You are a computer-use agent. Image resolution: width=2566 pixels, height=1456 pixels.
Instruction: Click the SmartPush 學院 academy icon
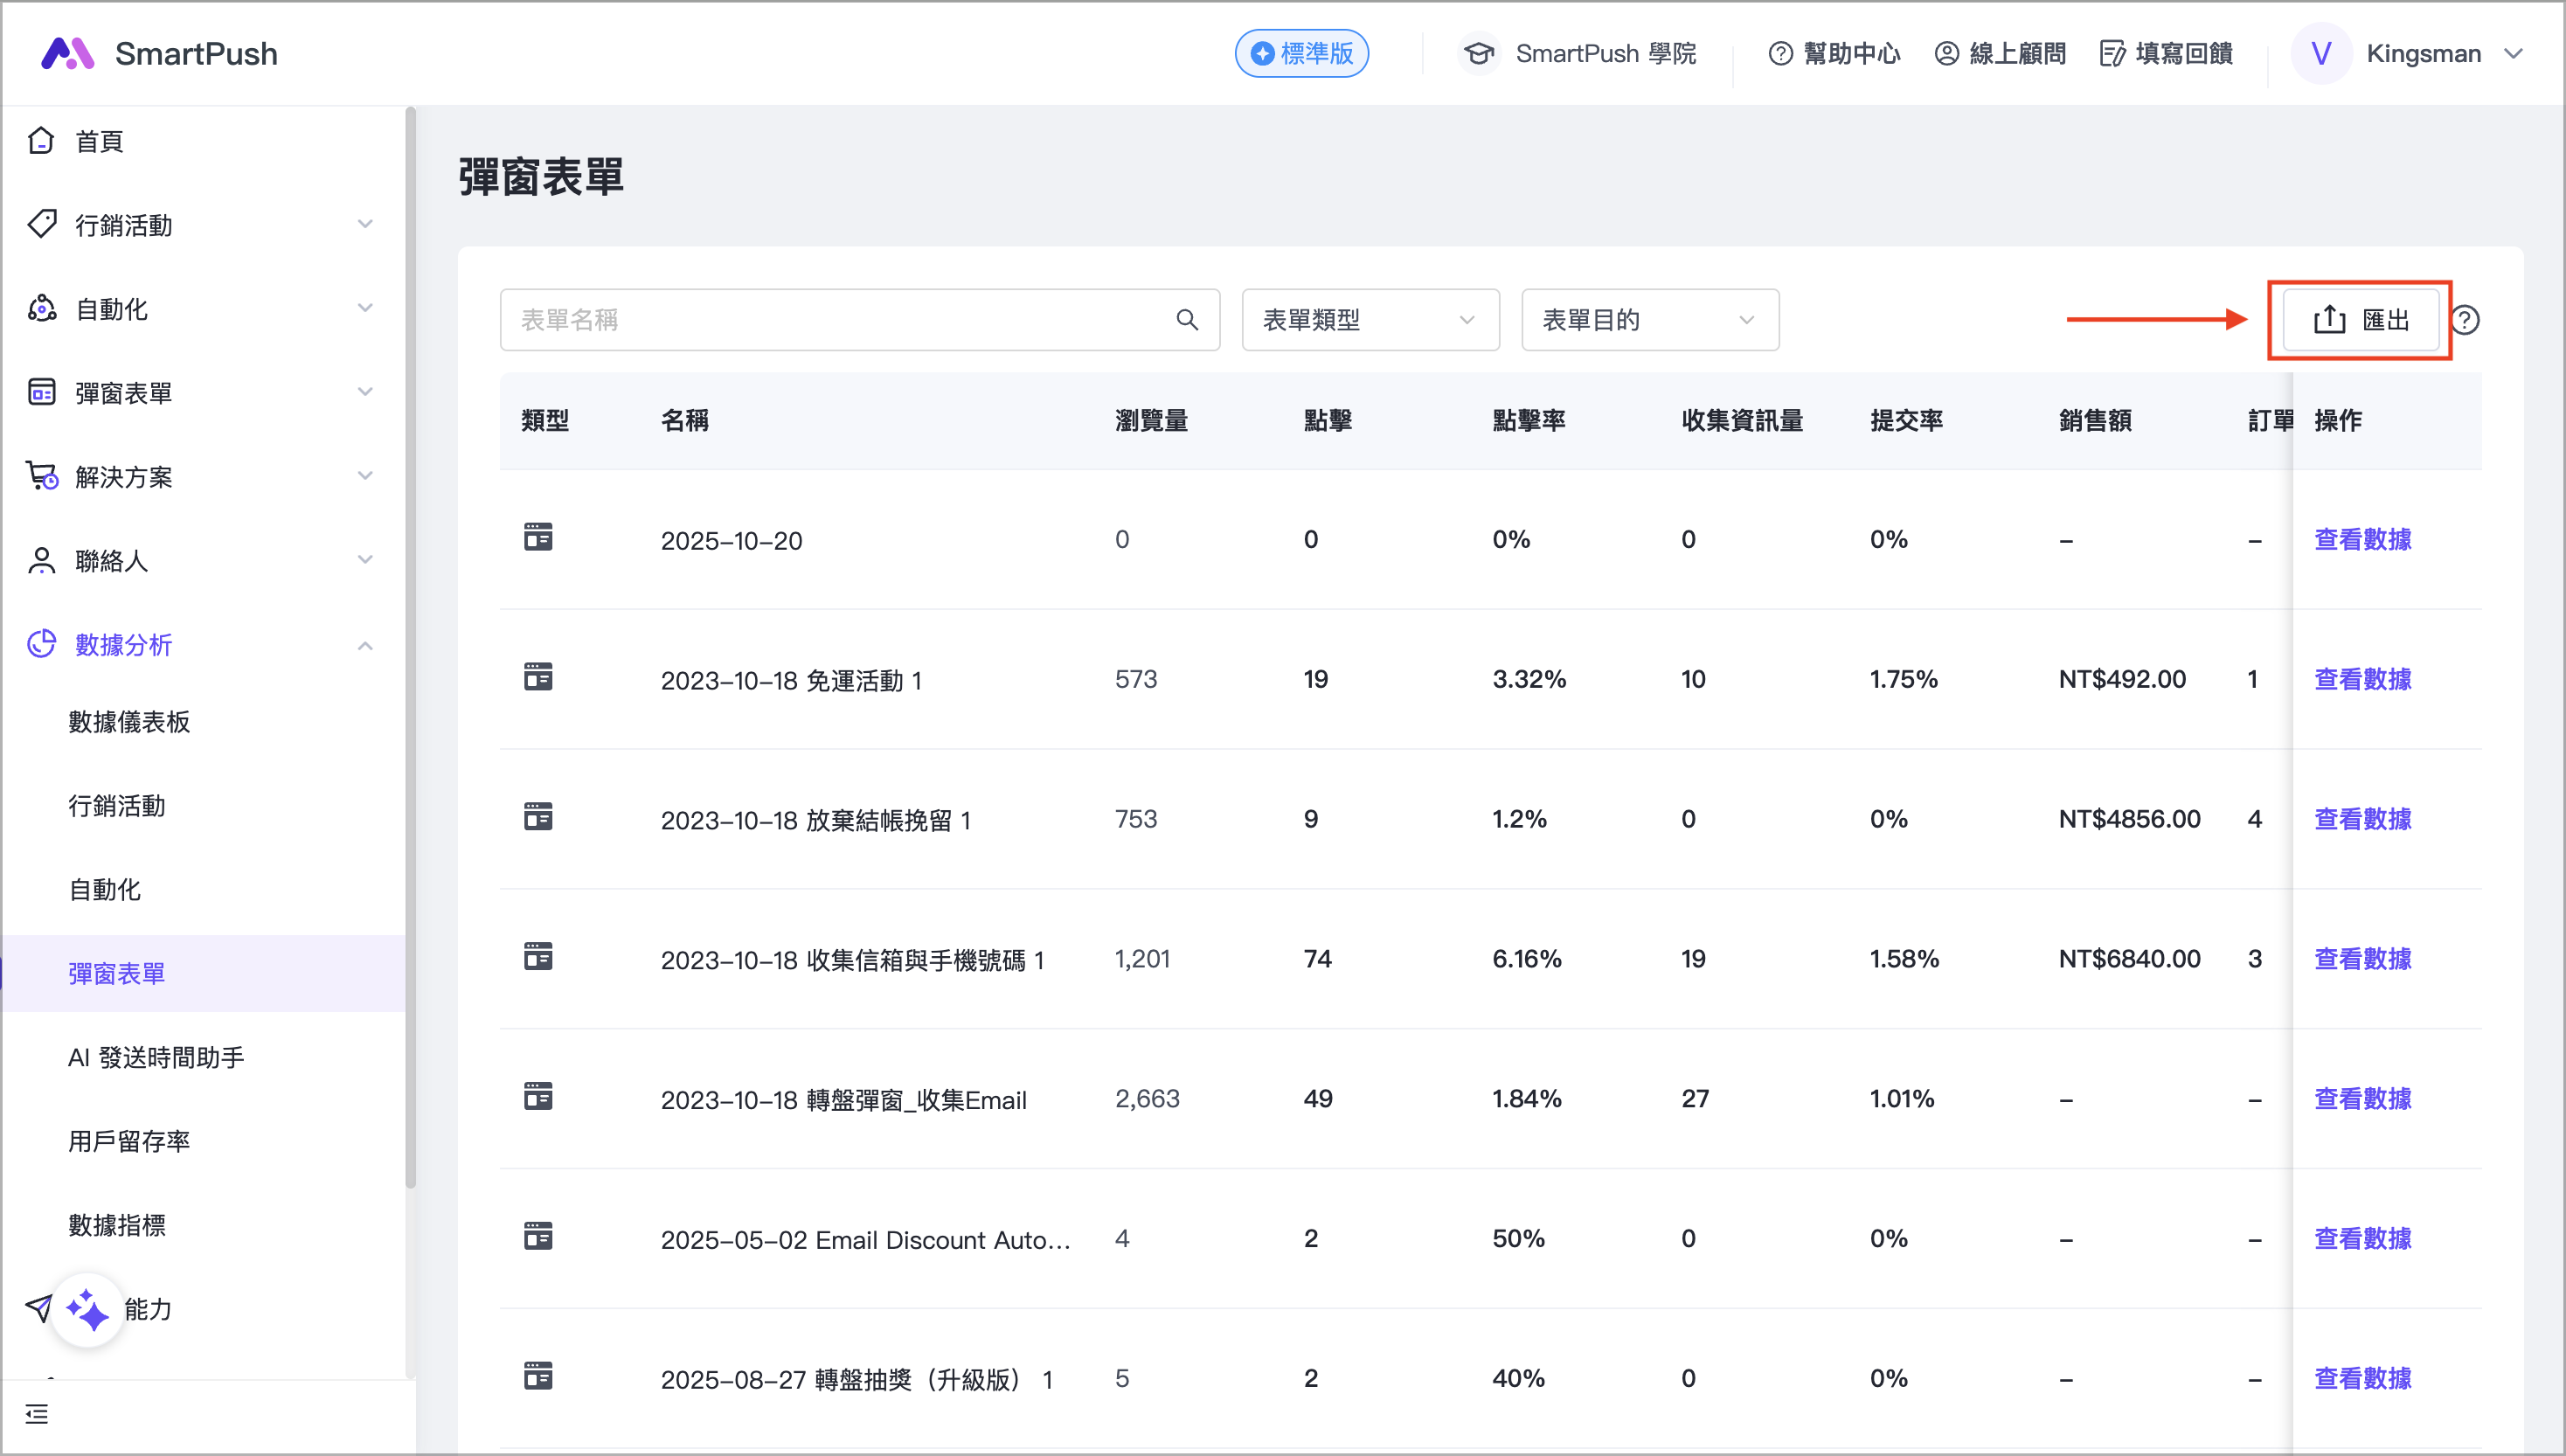1479,53
